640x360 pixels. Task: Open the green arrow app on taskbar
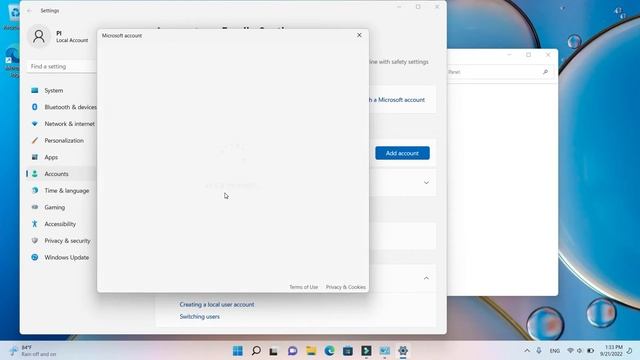(x=366, y=351)
